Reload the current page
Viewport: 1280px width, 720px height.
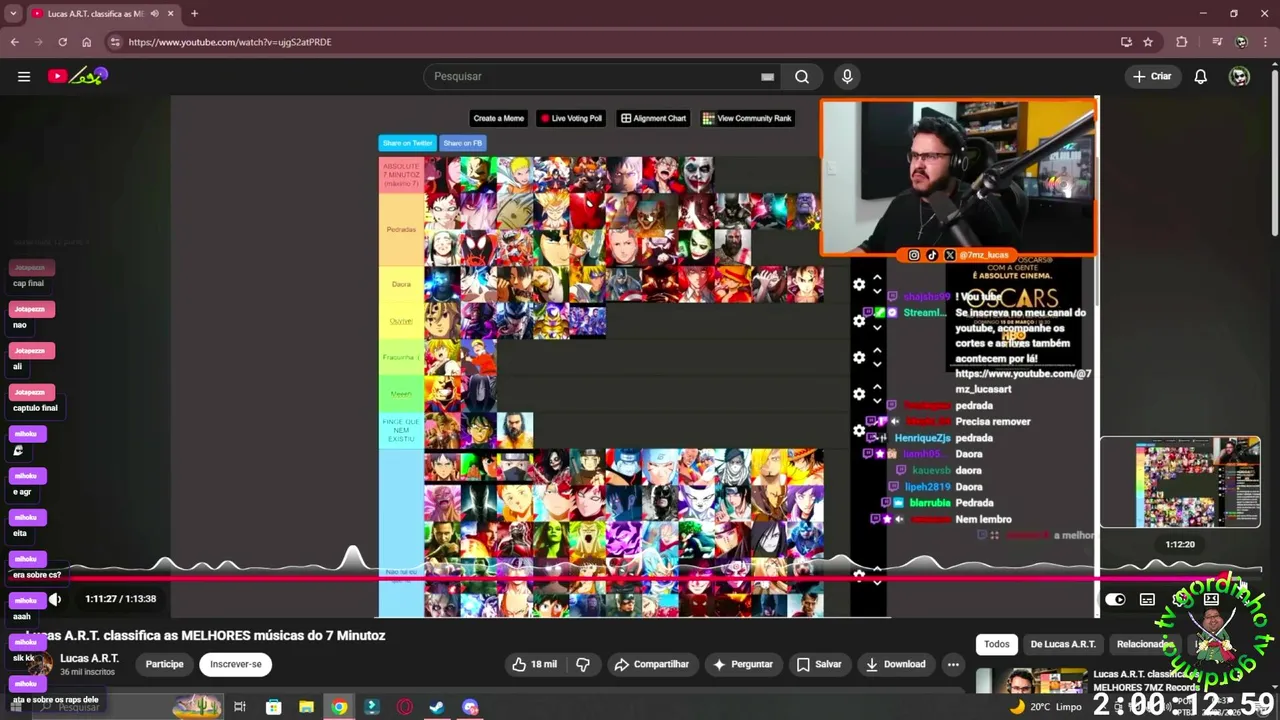(62, 42)
